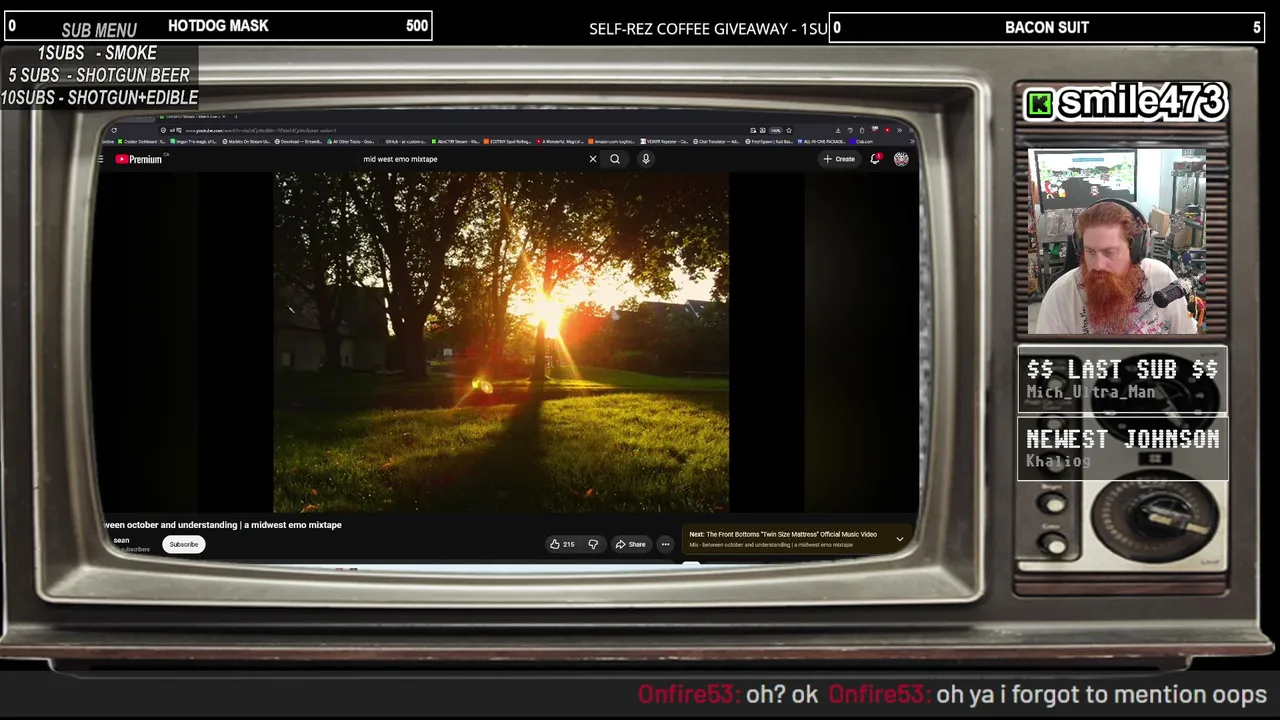Open the Marbles On Stream bookmark

tap(246, 142)
